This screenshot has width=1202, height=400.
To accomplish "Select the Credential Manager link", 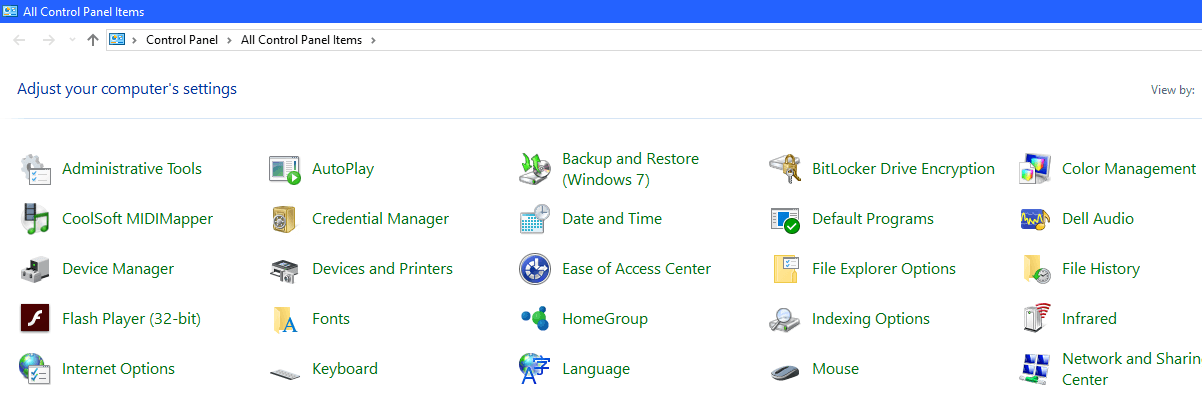I will 380,219.
